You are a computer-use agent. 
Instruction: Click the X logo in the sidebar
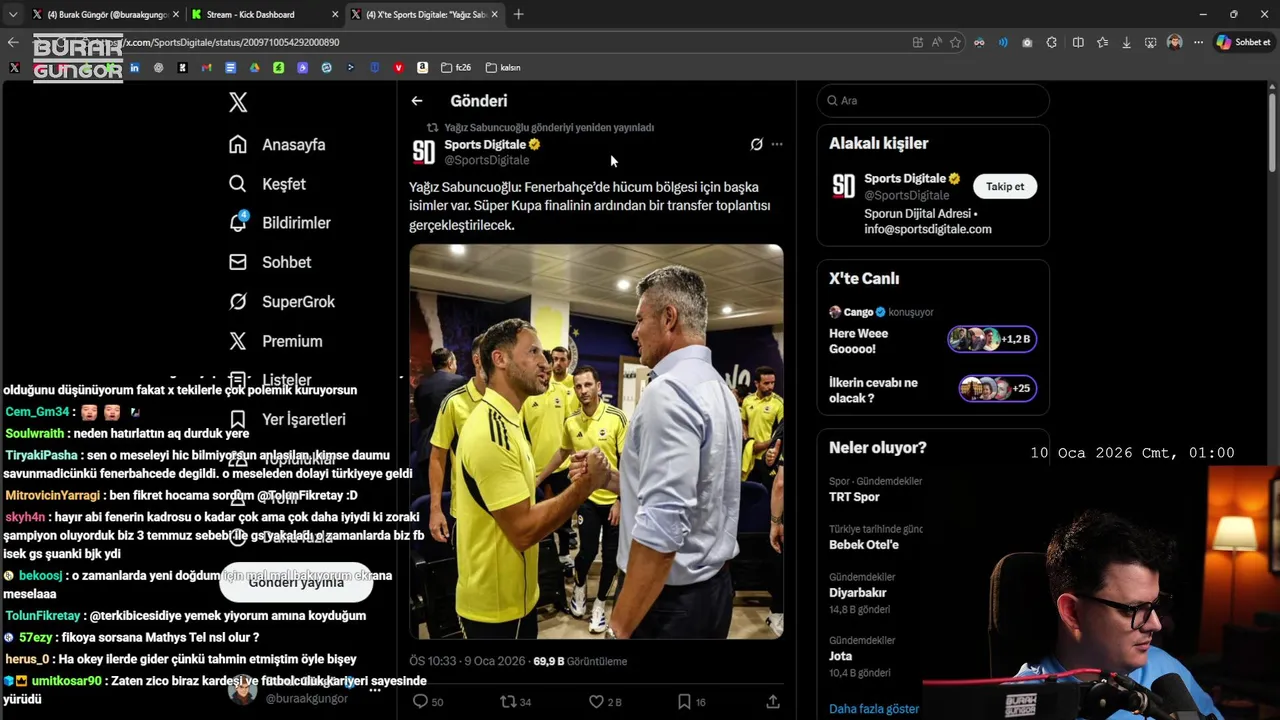point(238,102)
